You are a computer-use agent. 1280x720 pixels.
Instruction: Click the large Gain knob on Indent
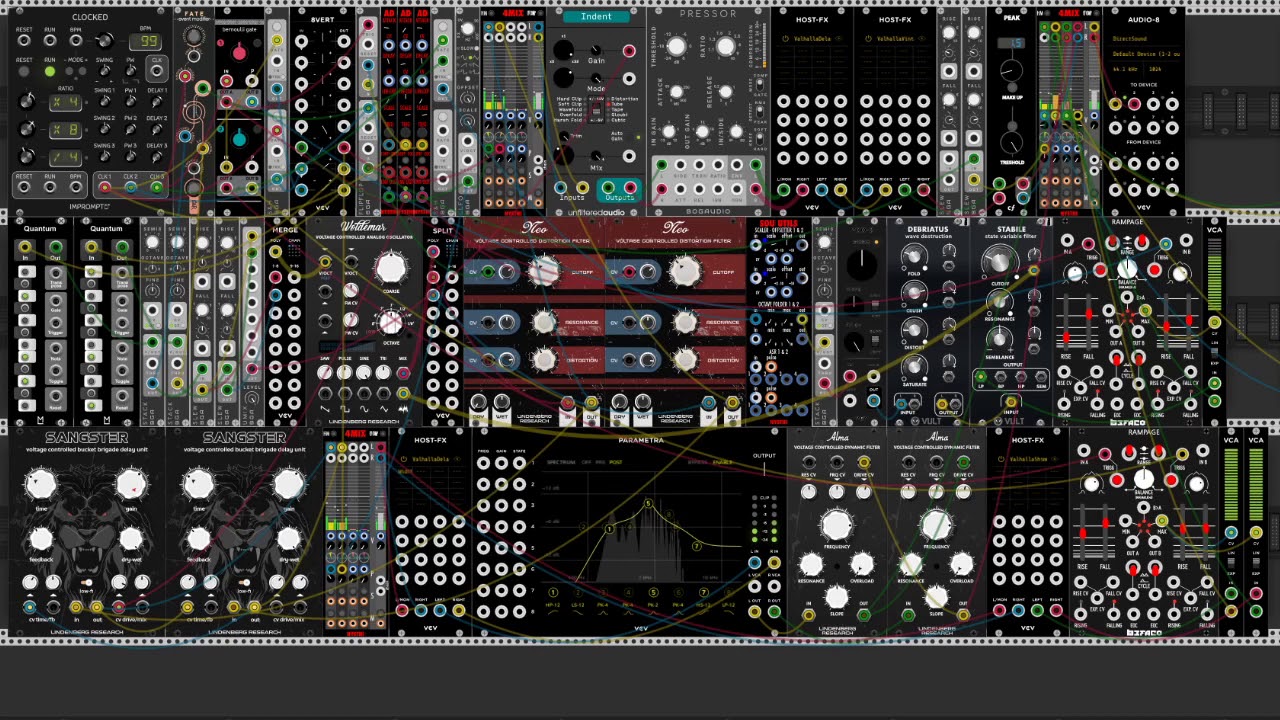tap(565, 51)
